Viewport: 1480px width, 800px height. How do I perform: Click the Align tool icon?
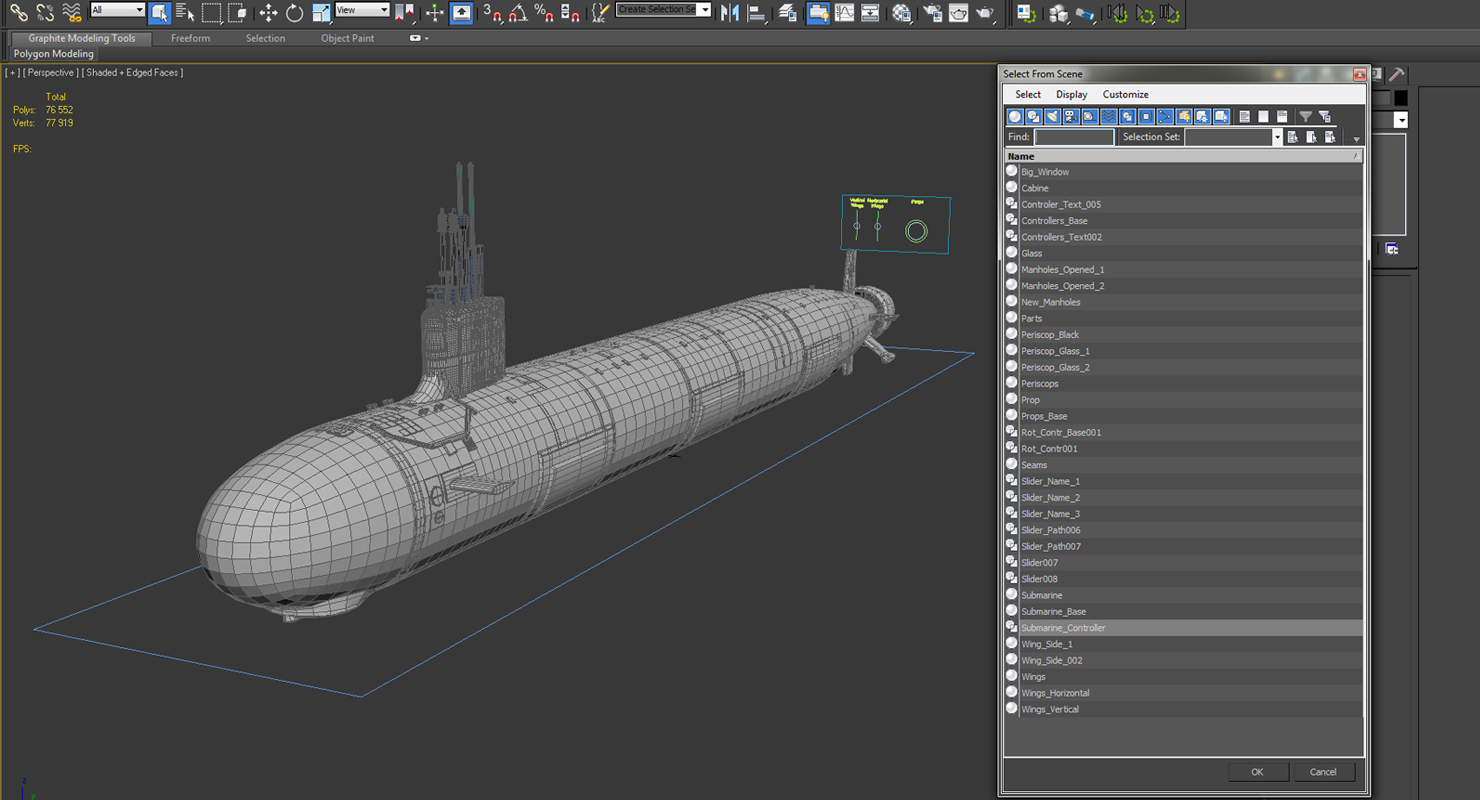[757, 13]
